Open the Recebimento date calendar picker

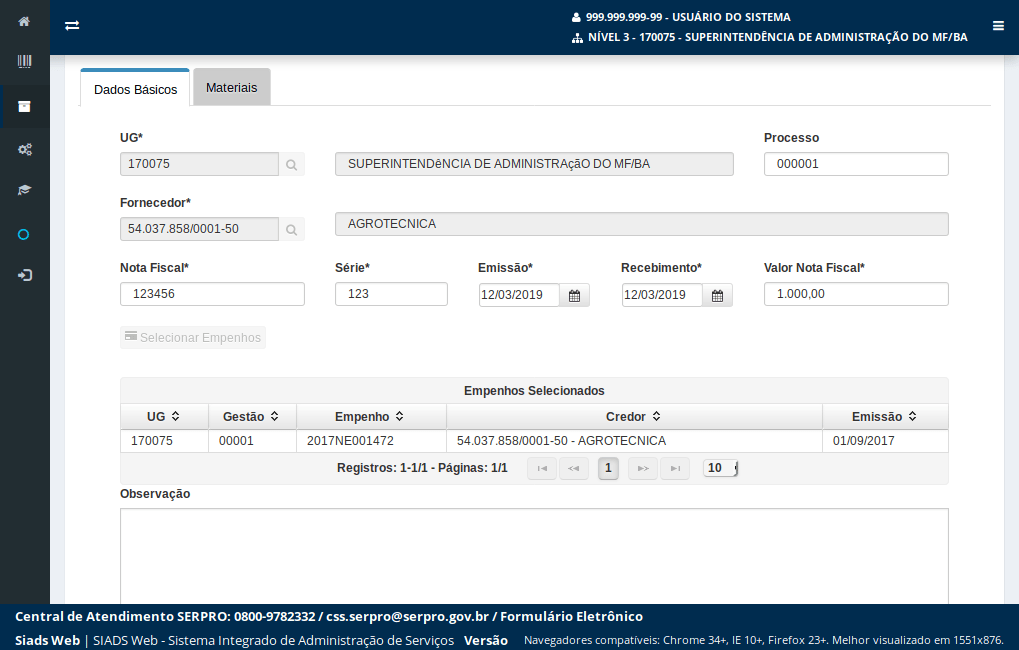click(717, 295)
